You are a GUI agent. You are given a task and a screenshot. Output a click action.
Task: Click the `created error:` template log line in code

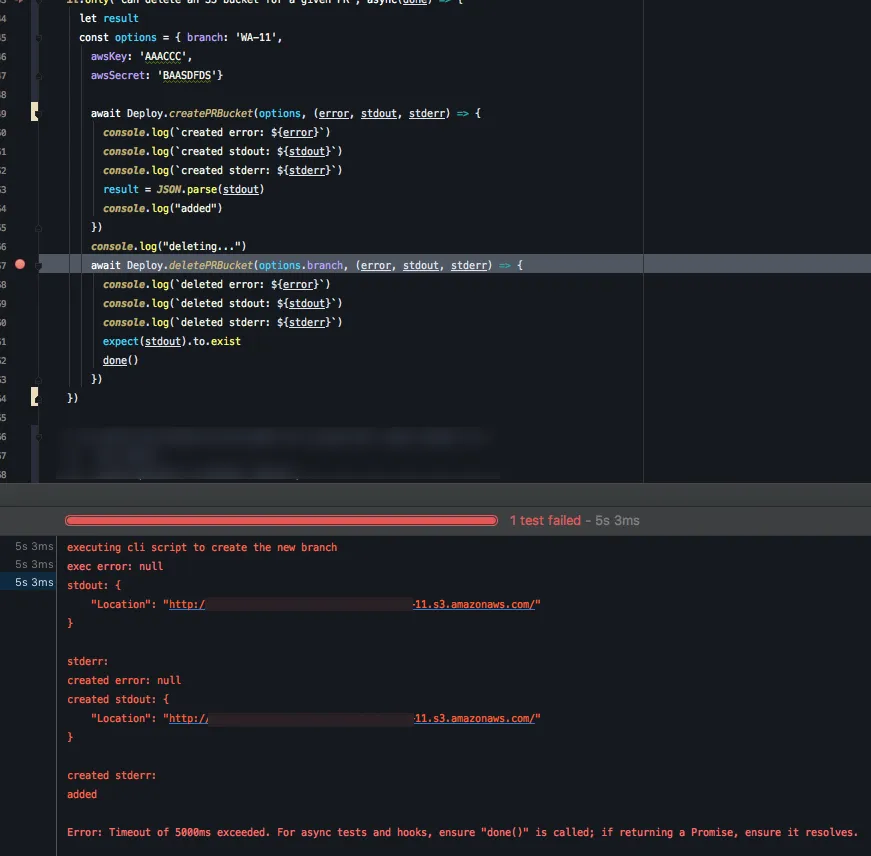(x=217, y=133)
